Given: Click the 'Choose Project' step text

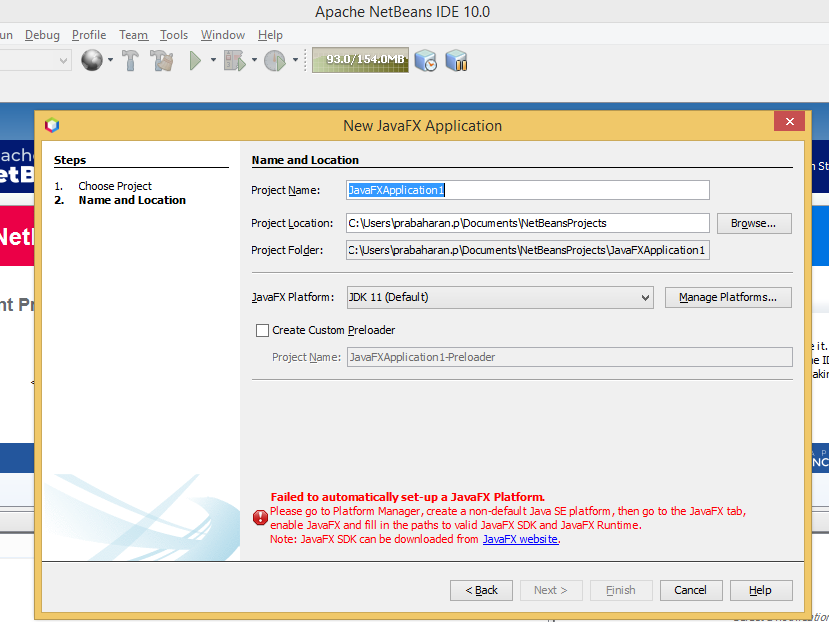Looking at the screenshot, I should [115, 186].
